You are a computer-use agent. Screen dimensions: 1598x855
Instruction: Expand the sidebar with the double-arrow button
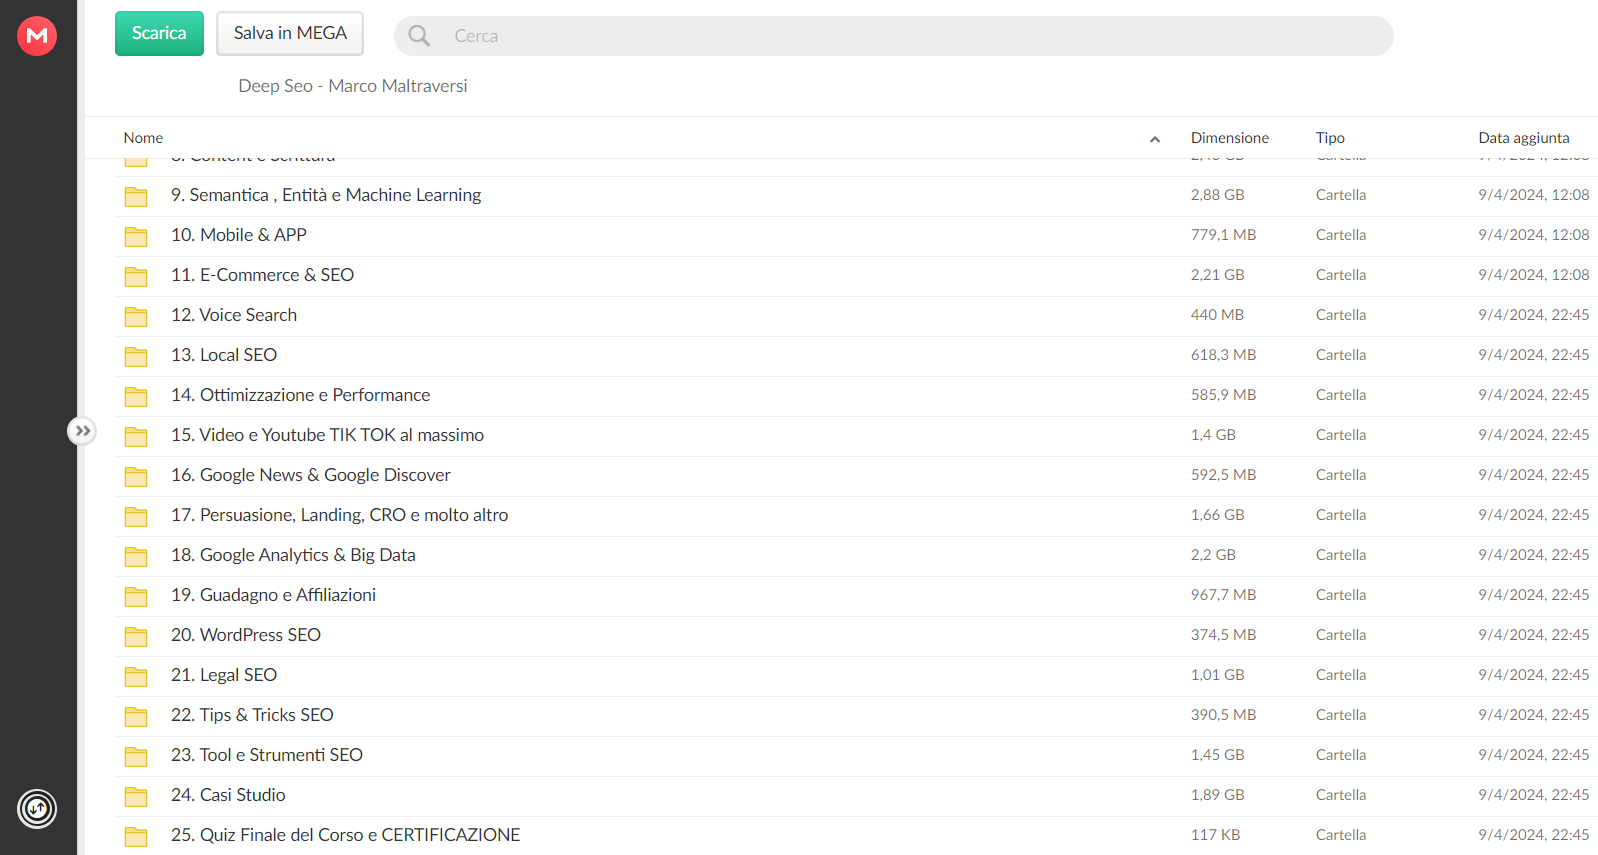(x=82, y=431)
